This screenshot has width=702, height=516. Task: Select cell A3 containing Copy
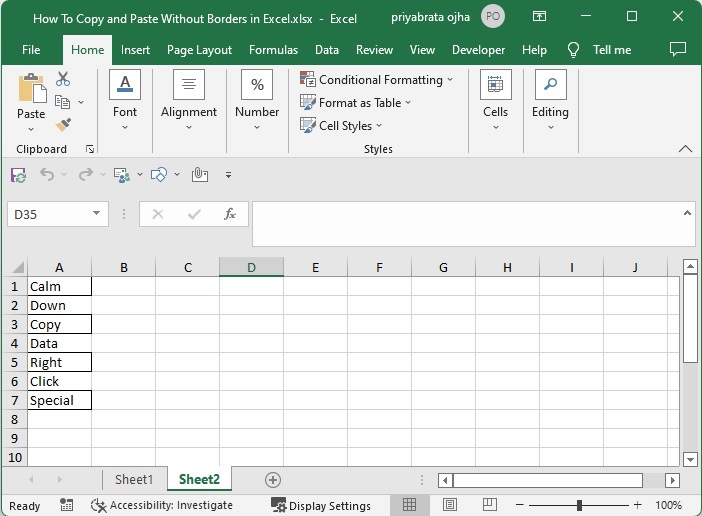click(x=59, y=324)
